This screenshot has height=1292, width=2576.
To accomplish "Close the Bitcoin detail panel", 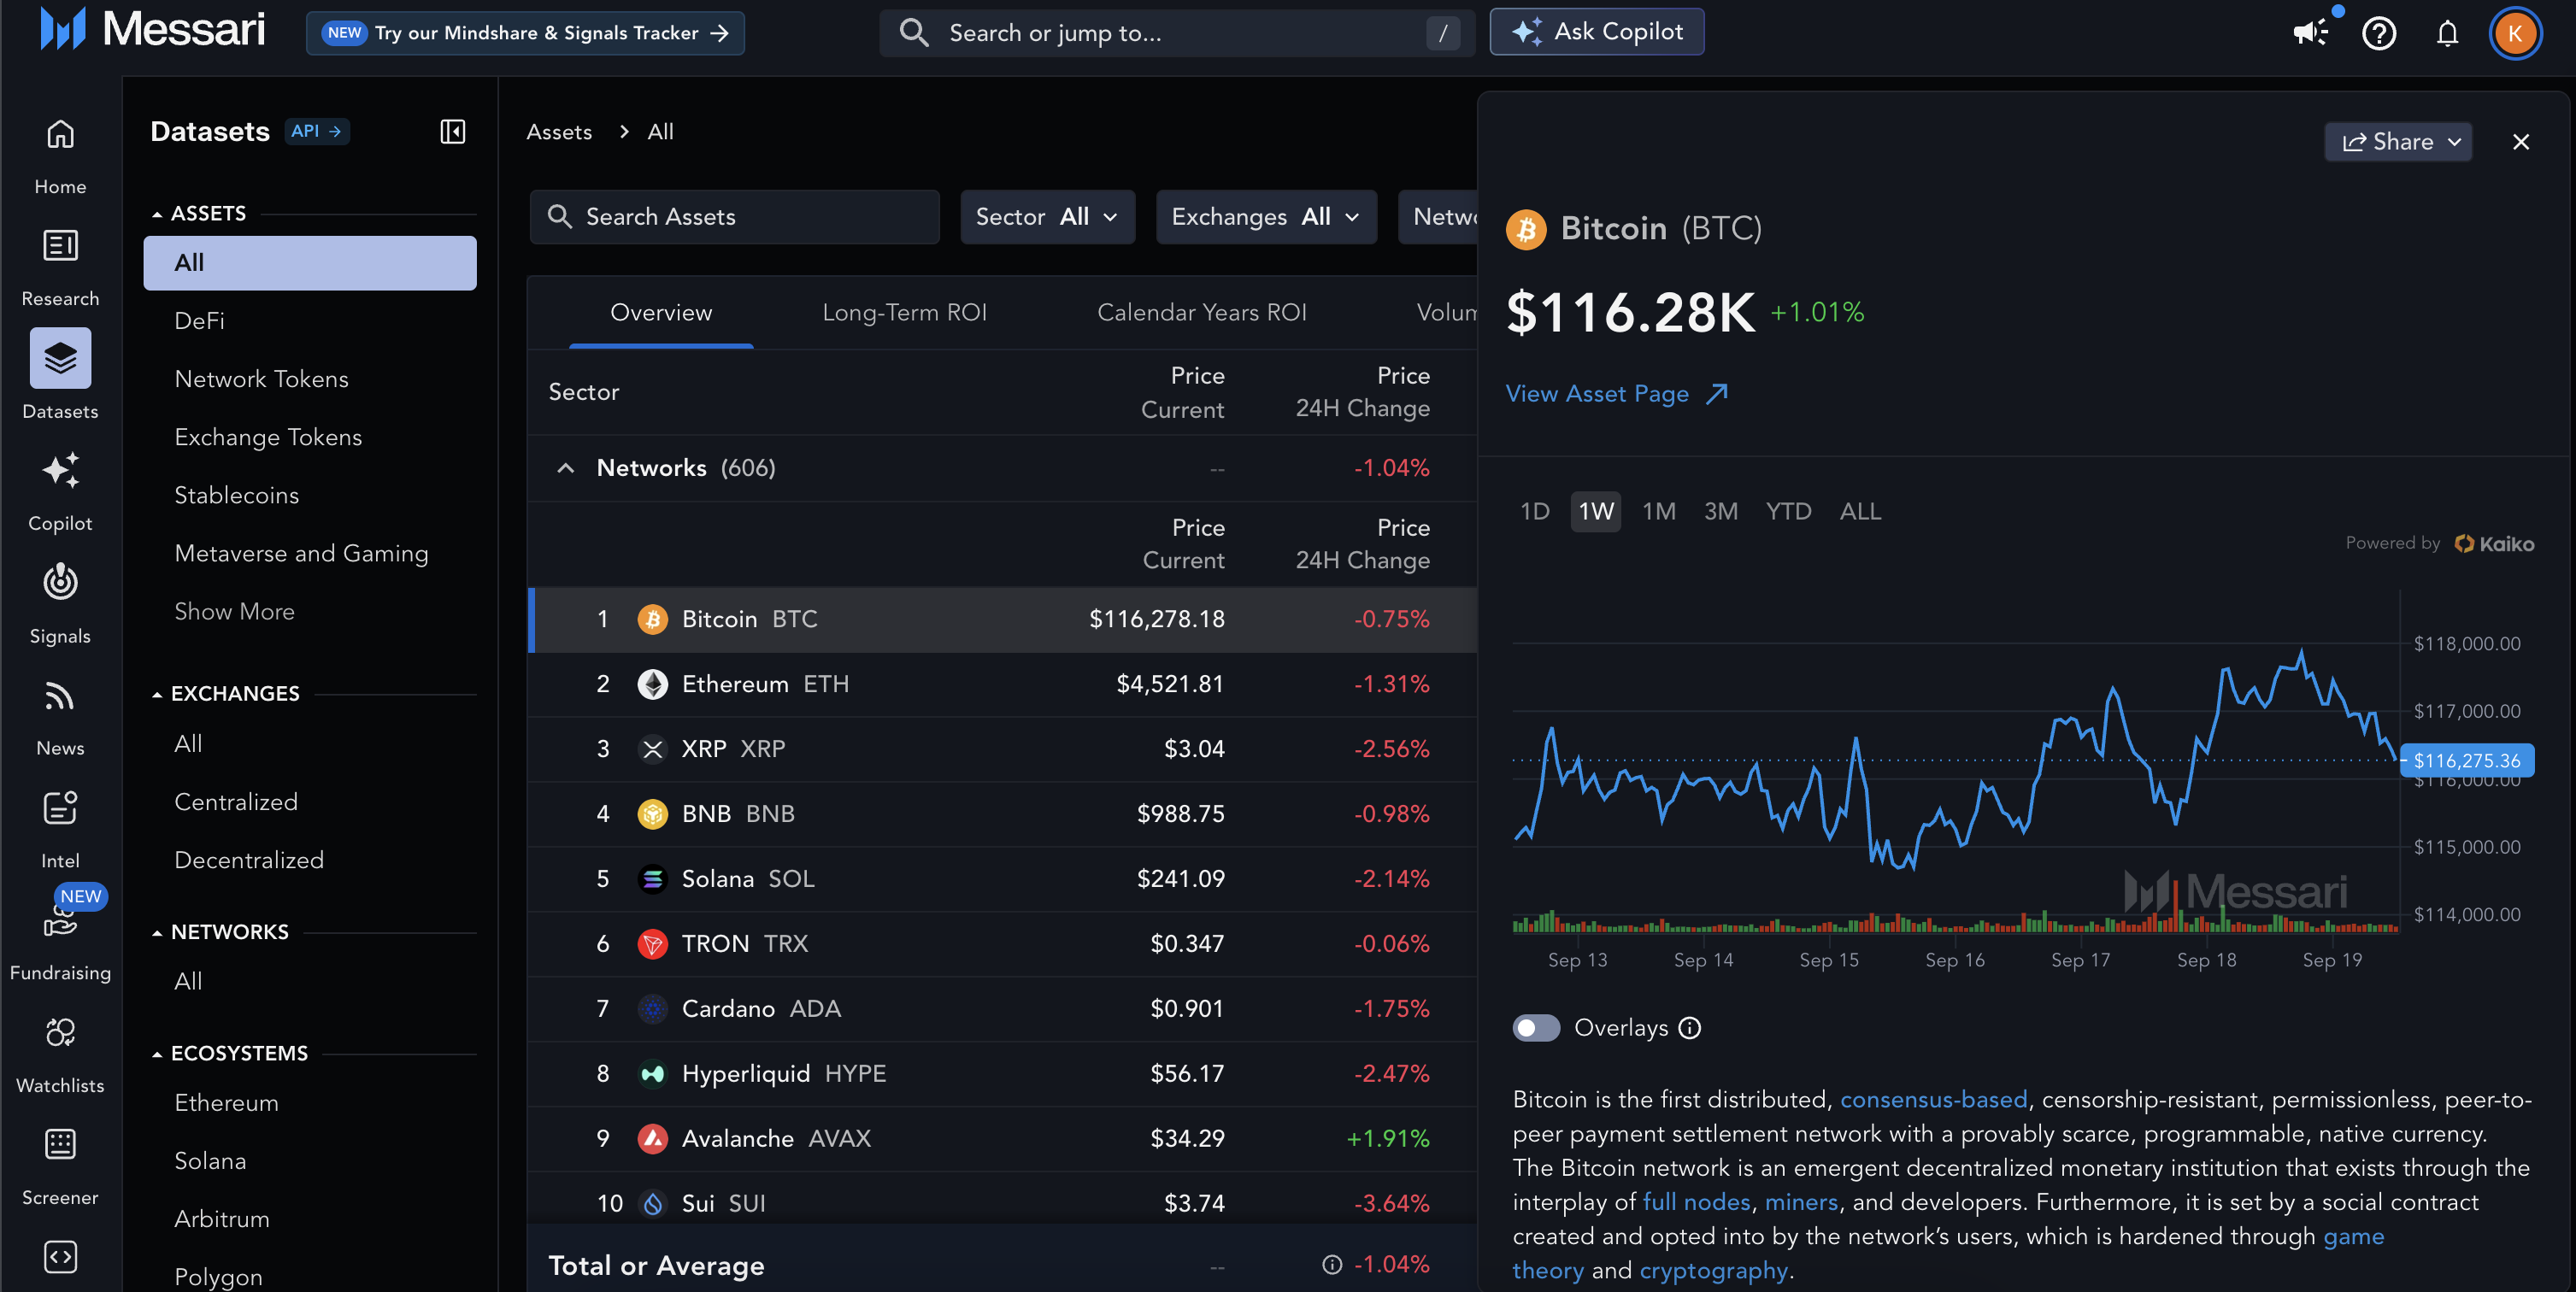I will pos(2521,142).
